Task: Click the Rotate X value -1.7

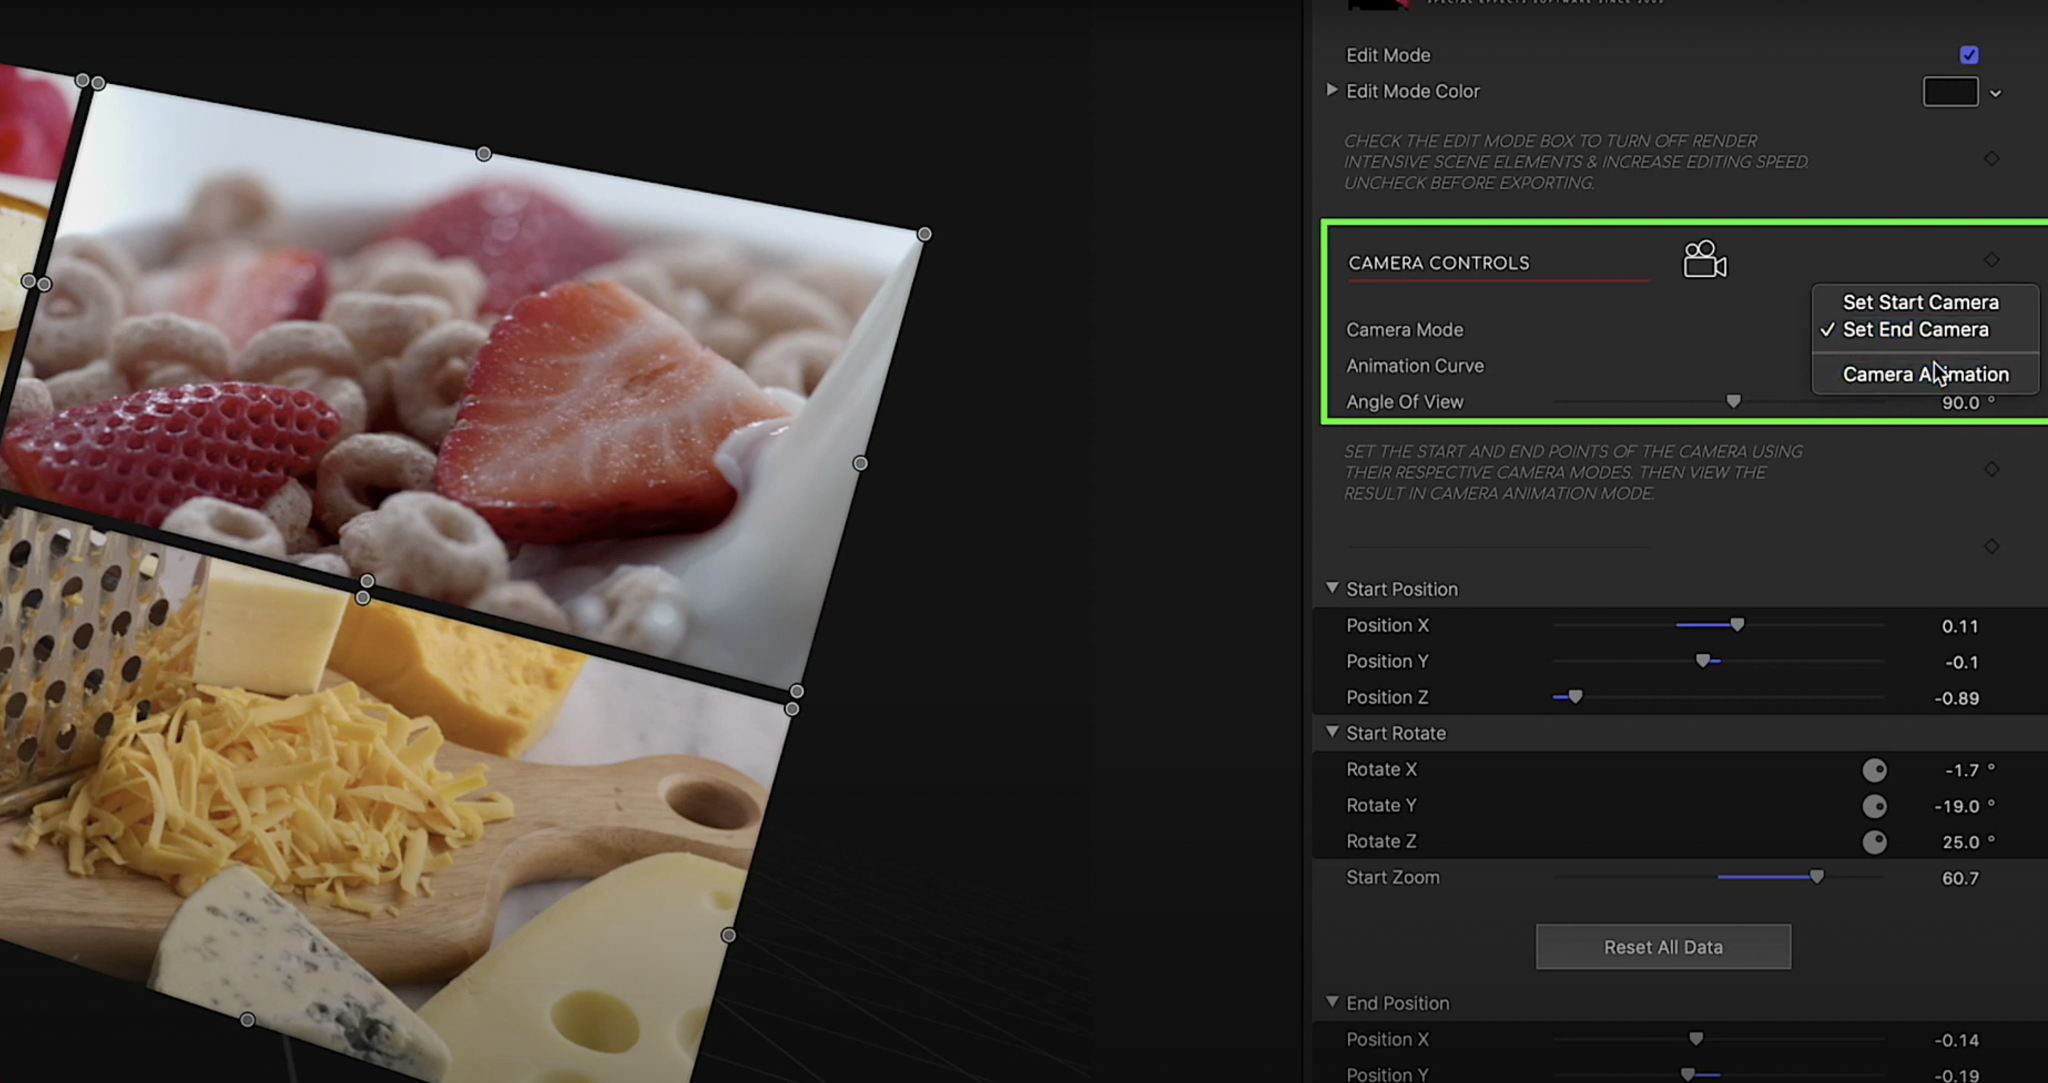Action: [x=1962, y=770]
